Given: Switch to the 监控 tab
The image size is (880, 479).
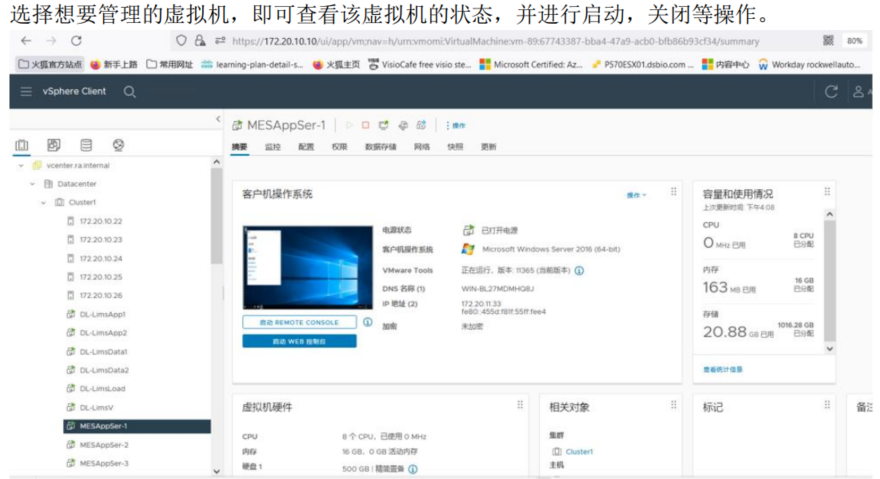Looking at the screenshot, I should coord(272,147).
